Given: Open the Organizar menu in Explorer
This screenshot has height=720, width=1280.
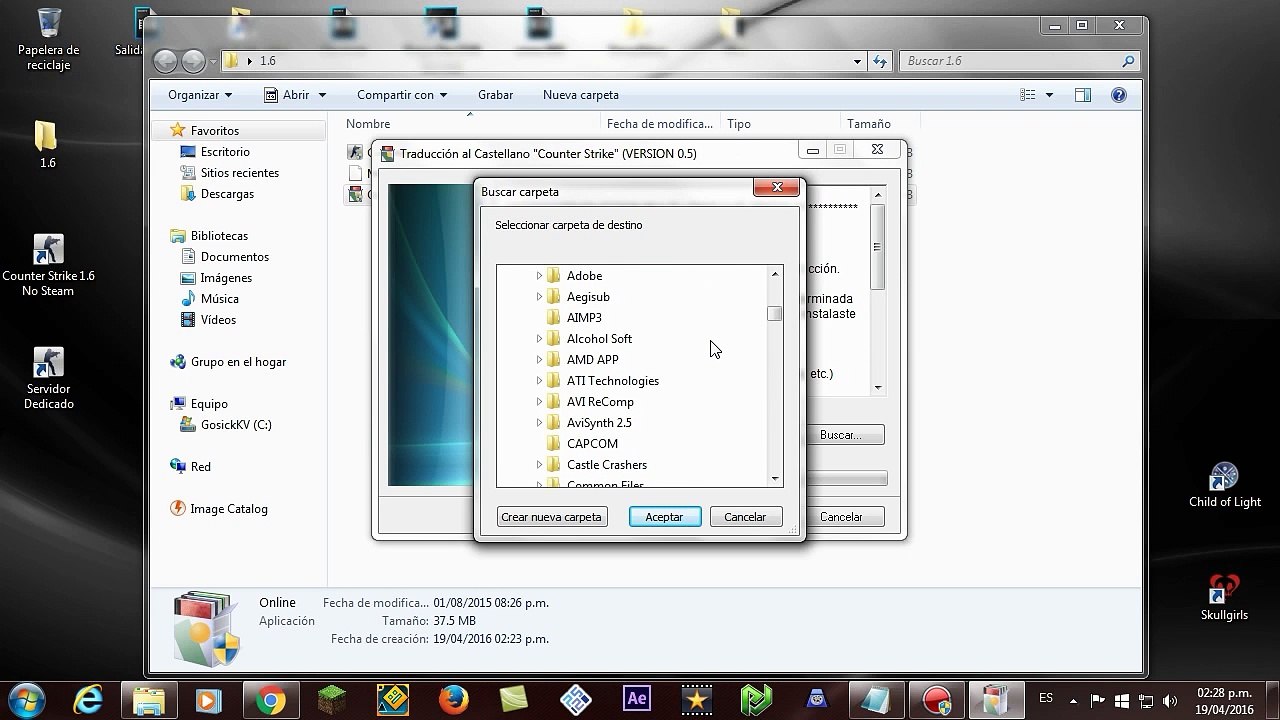Looking at the screenshot, I should click(x=200, y=95).
